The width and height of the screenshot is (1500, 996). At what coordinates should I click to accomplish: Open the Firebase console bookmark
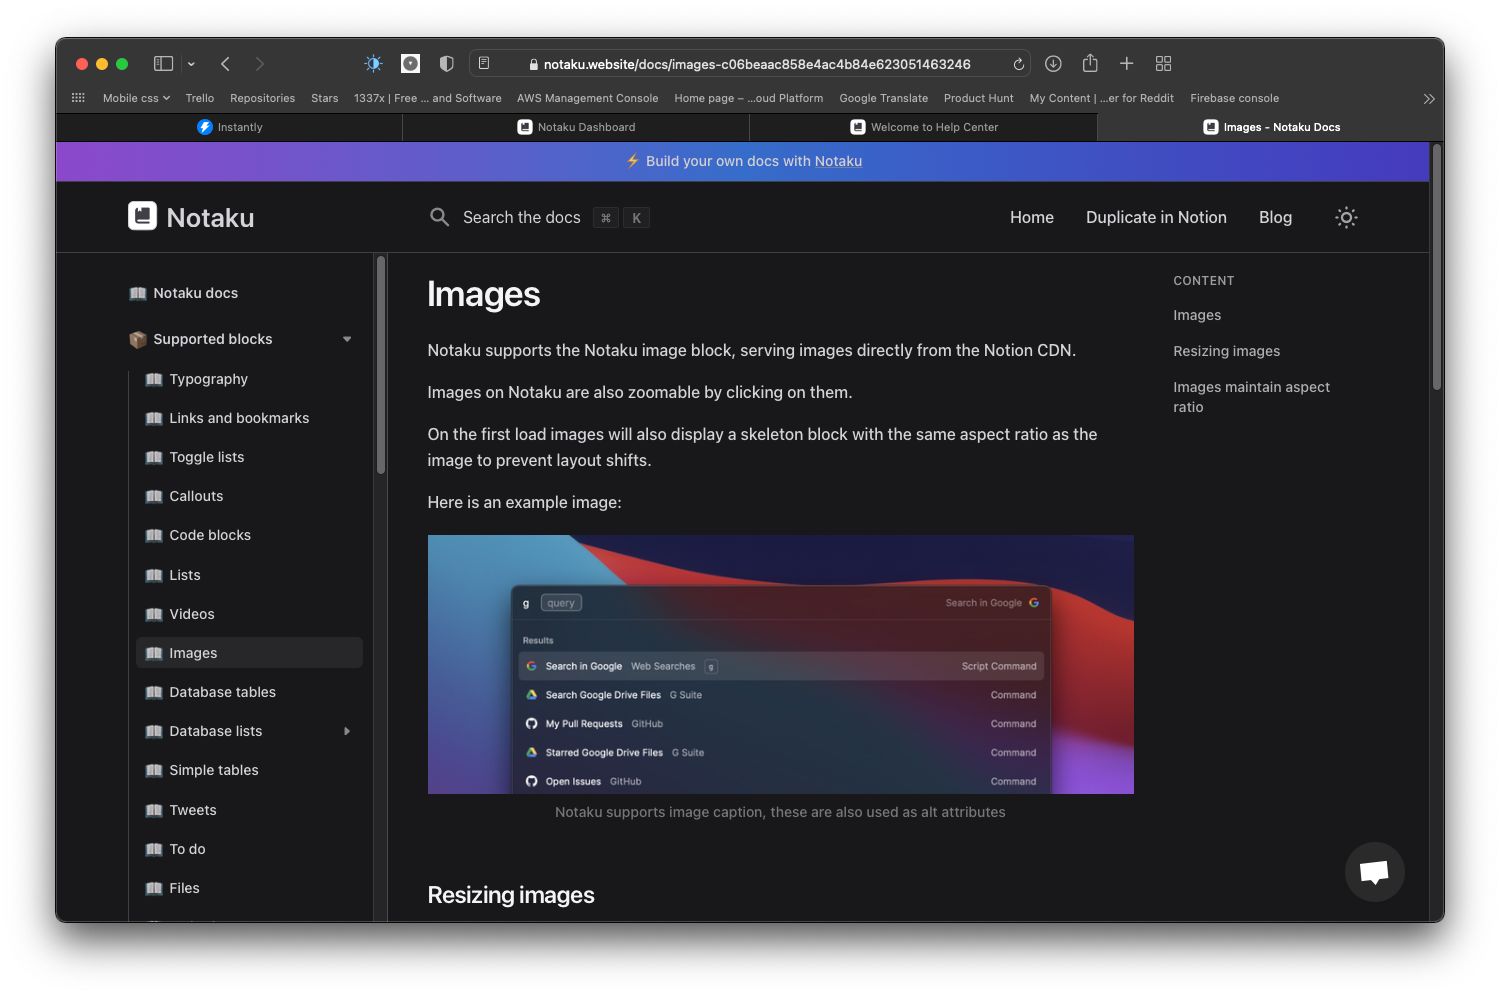click(1234, 98)
